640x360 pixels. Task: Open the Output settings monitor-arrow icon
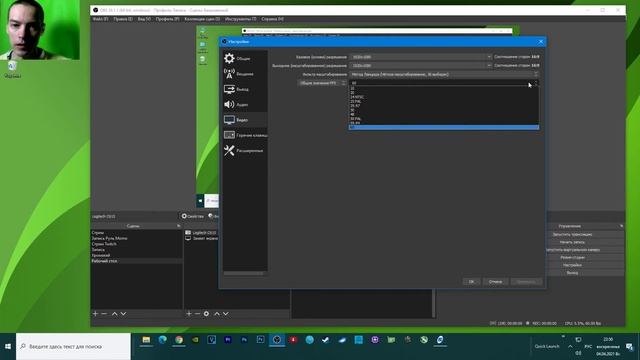[229, 89]
